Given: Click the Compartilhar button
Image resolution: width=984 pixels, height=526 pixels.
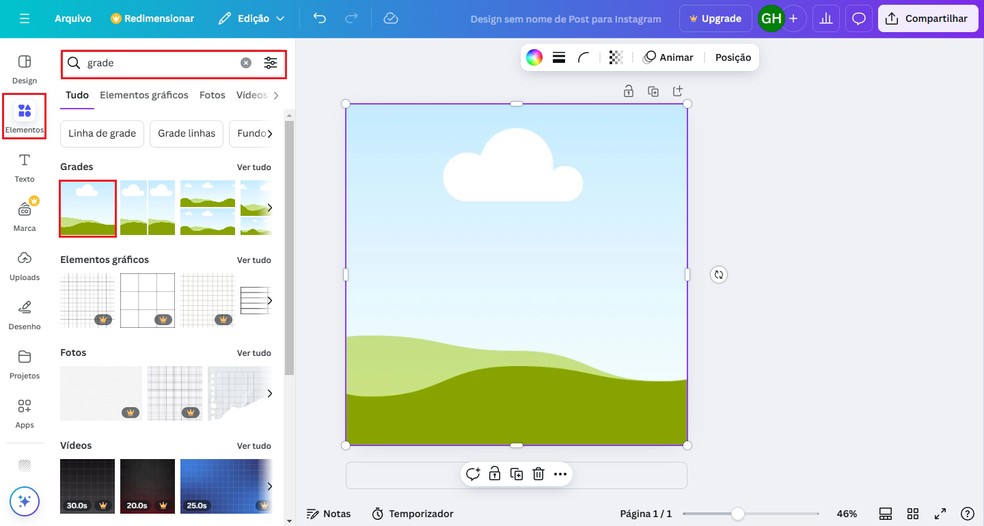Looking at the screenshot, I should point(927,18).
